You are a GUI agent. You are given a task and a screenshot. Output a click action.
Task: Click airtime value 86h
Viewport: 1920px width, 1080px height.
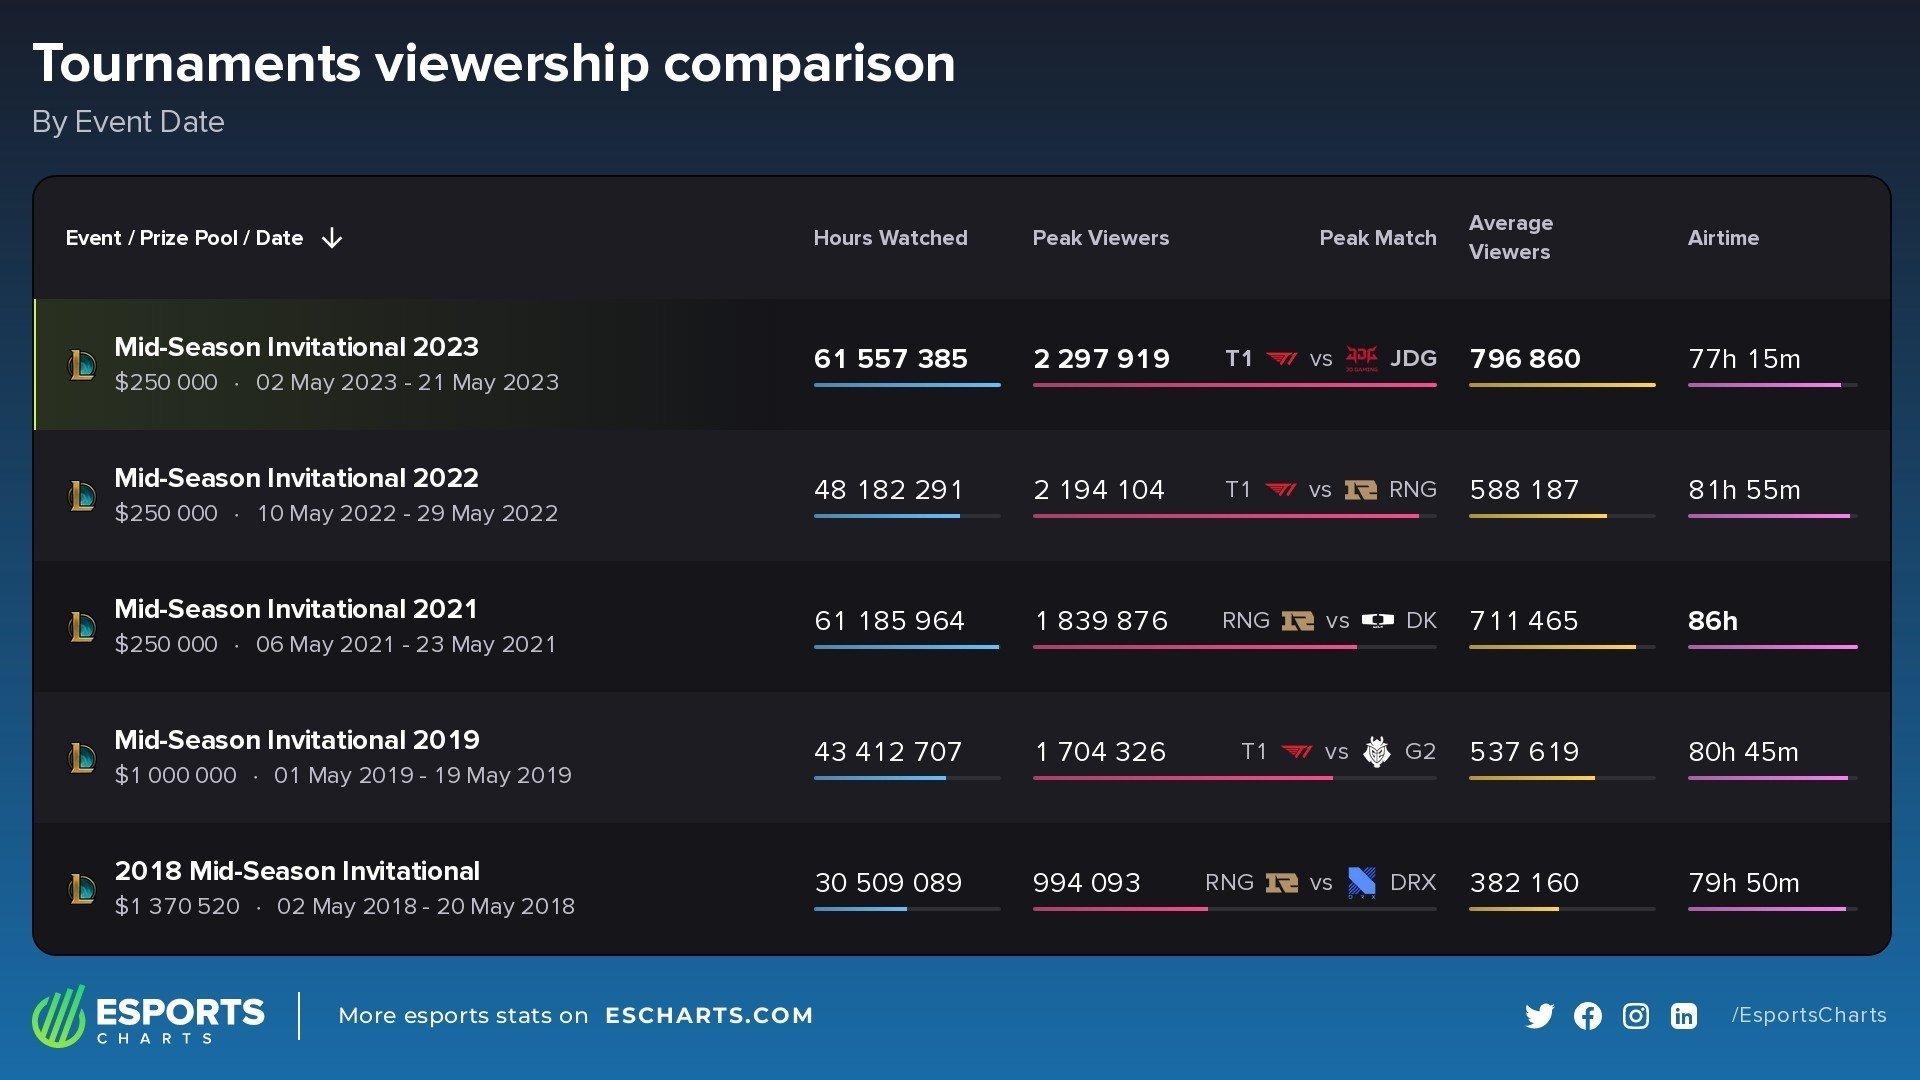coord(1713,621)
